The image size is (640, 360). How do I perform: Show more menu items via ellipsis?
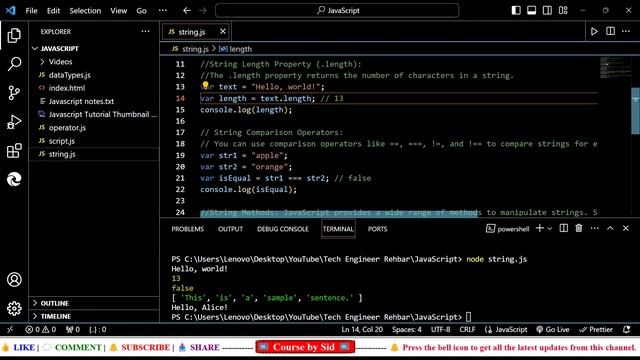162,11
